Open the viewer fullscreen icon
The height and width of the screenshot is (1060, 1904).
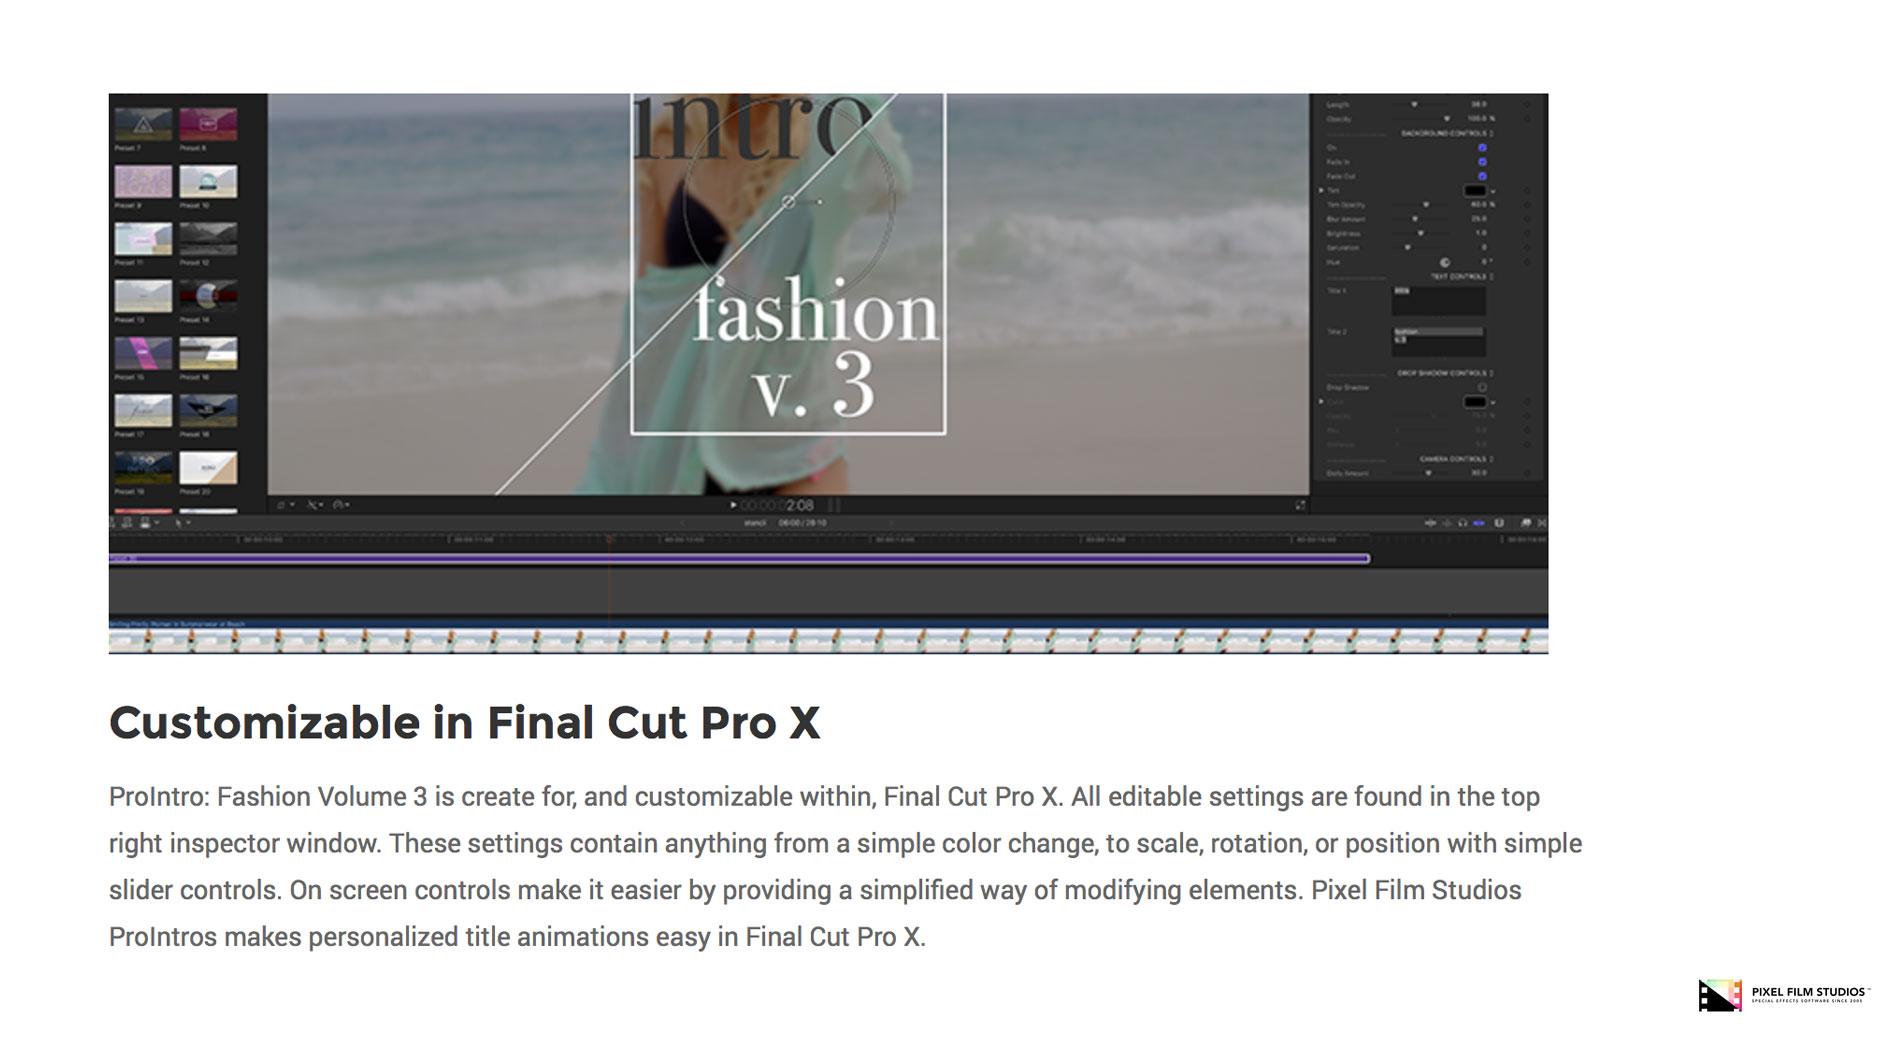pos(1300,505)
